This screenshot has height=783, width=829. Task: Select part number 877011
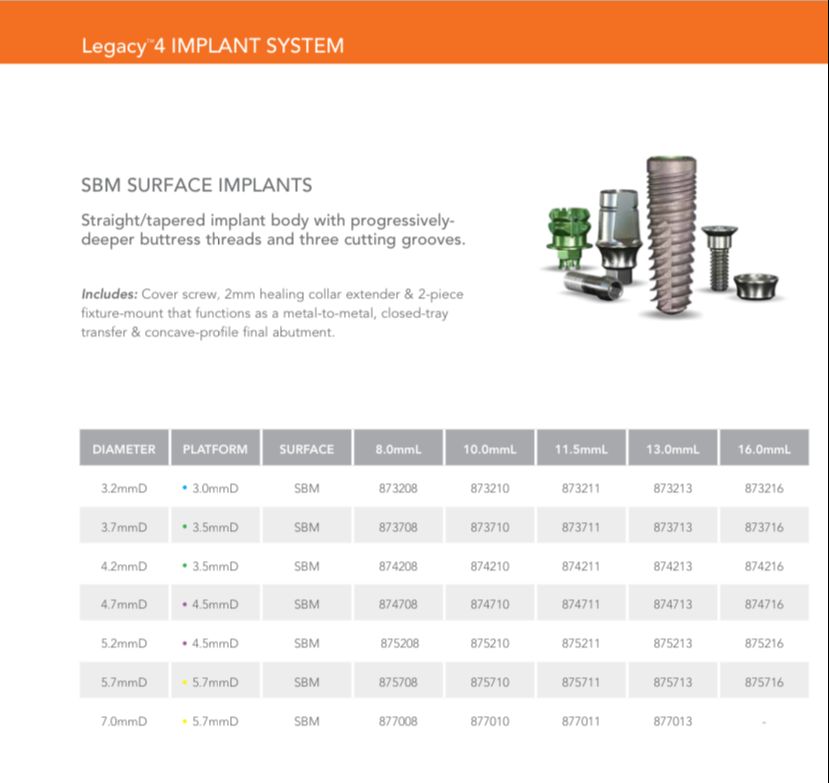click(x=581, y=721)
